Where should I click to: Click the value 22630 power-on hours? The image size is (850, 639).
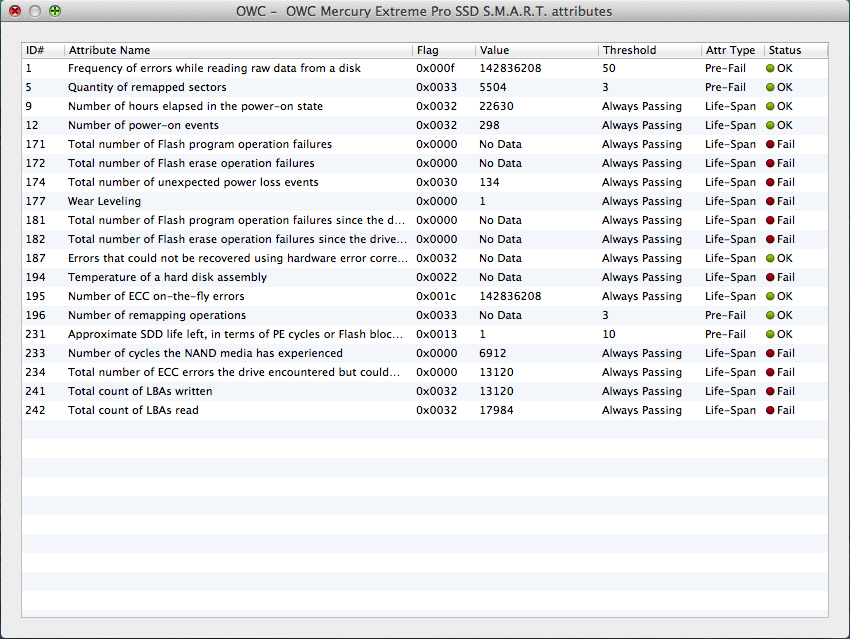pyautogui.click(x=496, y=106)
